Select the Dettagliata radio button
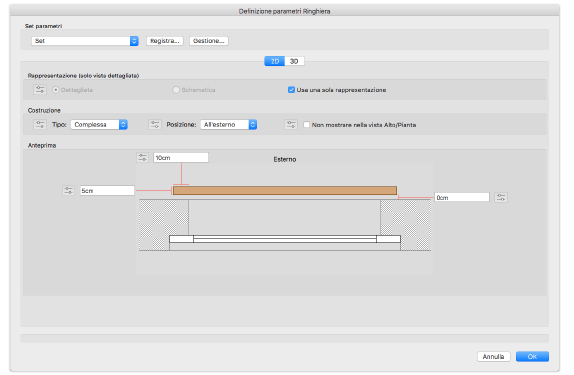This screenshot has height=375, width=574. coord(56,90)
